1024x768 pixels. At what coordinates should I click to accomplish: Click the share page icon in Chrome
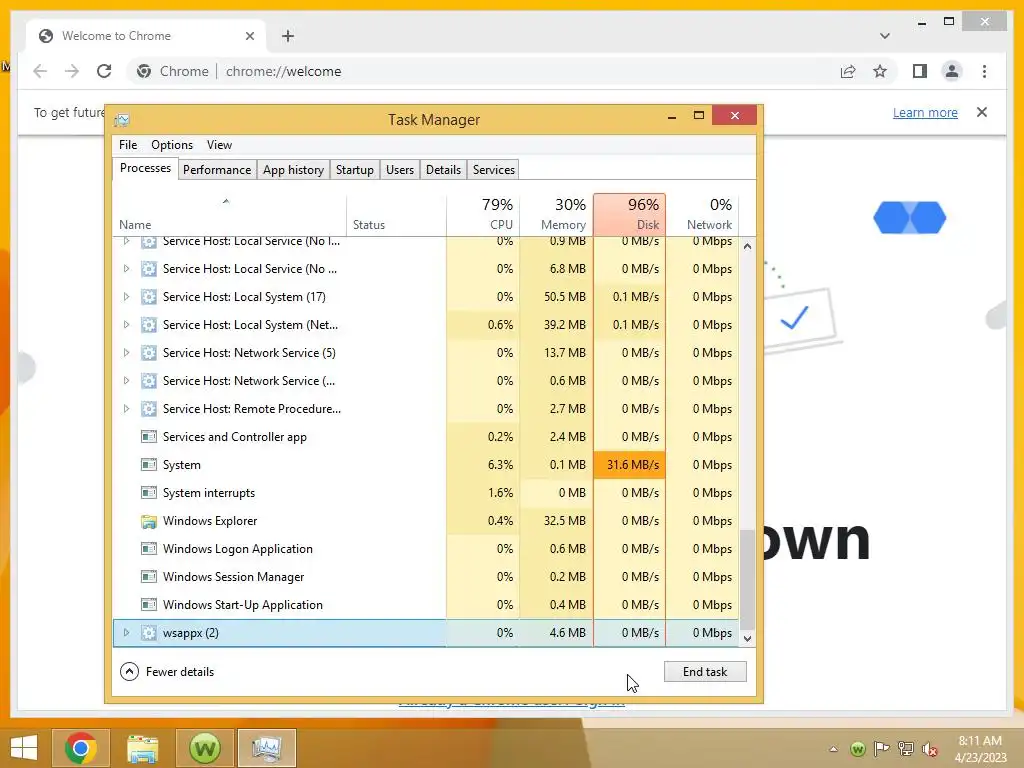pyautogui.click(x=848, y=71)
